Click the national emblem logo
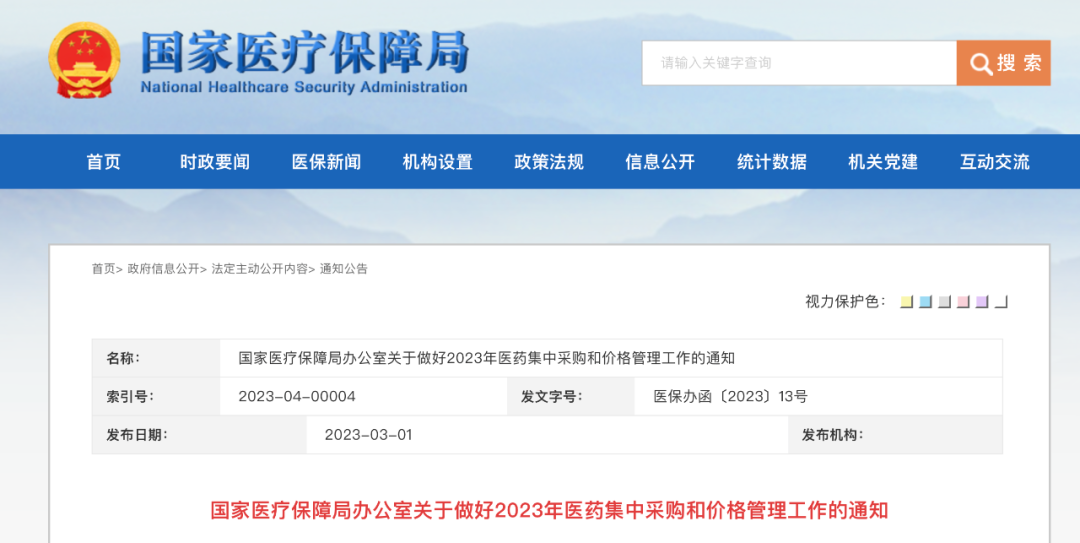Viewport: 1080px width, 543px height. click(x=84, y=60)
